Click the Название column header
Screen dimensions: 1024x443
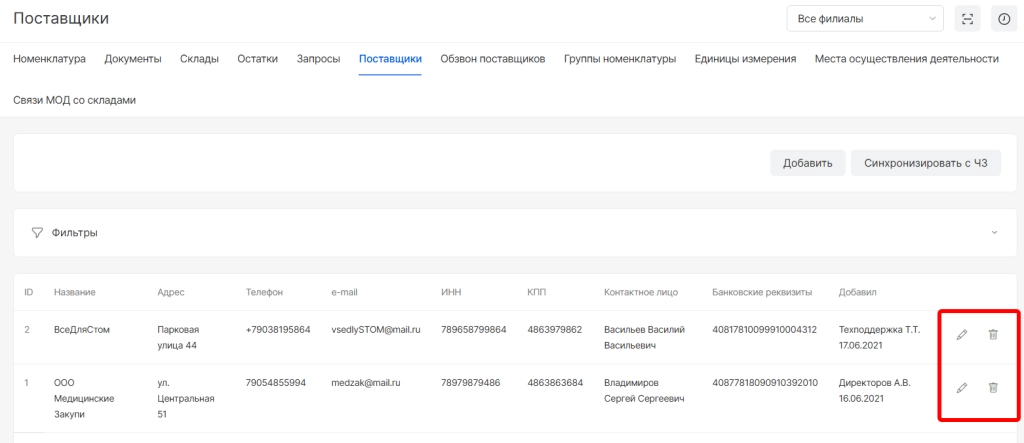click(x=75, y=292)
